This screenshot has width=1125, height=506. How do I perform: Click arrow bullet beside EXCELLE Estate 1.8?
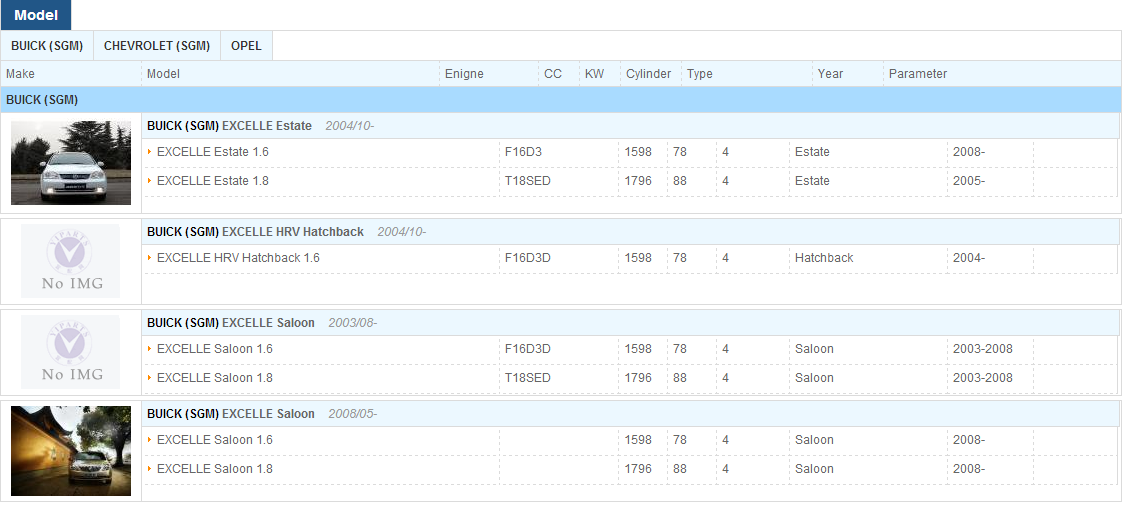(150, 181)
